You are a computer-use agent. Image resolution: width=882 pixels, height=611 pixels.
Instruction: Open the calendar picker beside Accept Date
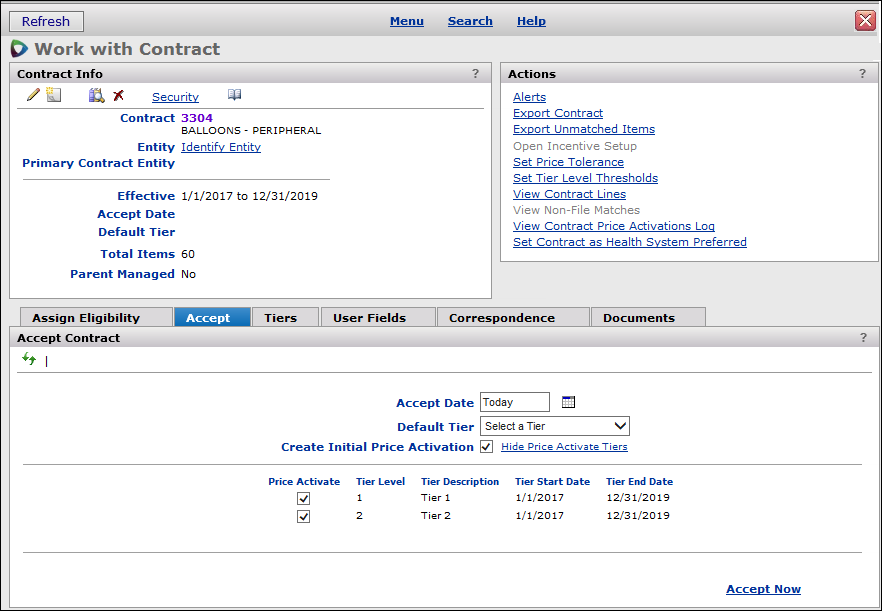coord(568,402)
